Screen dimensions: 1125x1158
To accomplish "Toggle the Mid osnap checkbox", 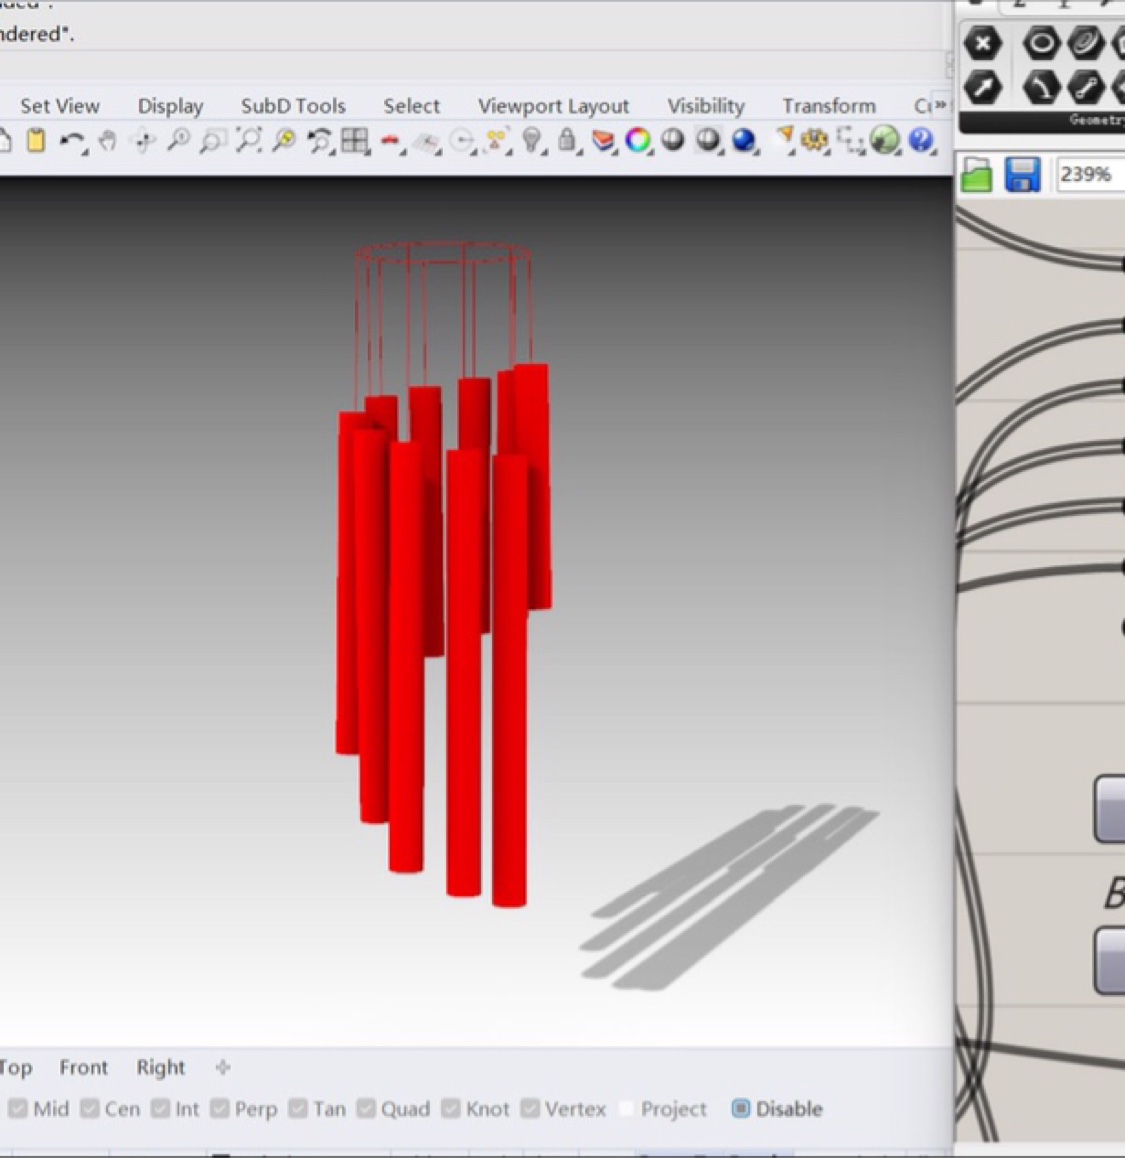I will [18, 1109].
